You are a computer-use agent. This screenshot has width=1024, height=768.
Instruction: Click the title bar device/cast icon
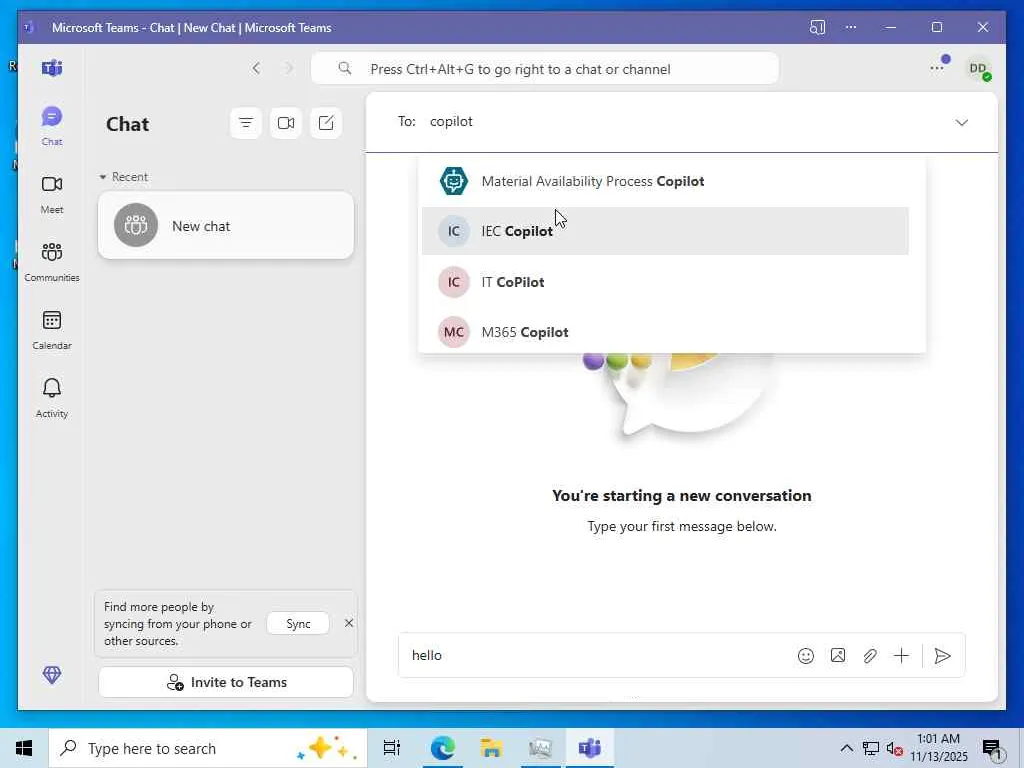tap(817, 27)
